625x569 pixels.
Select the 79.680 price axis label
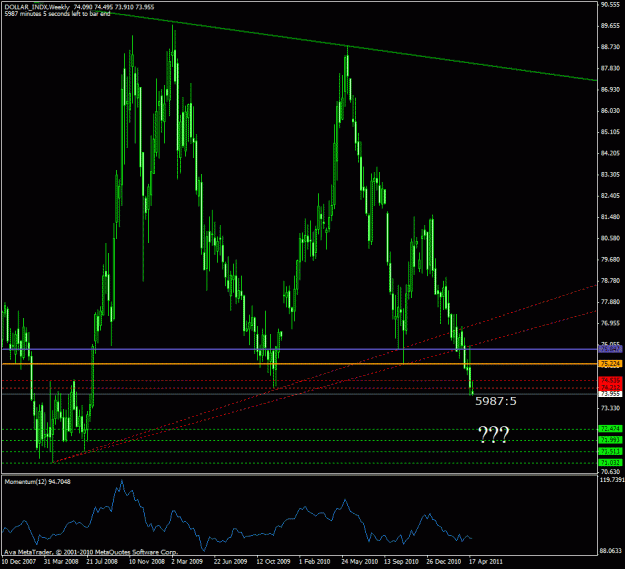[x=610, y=259]
